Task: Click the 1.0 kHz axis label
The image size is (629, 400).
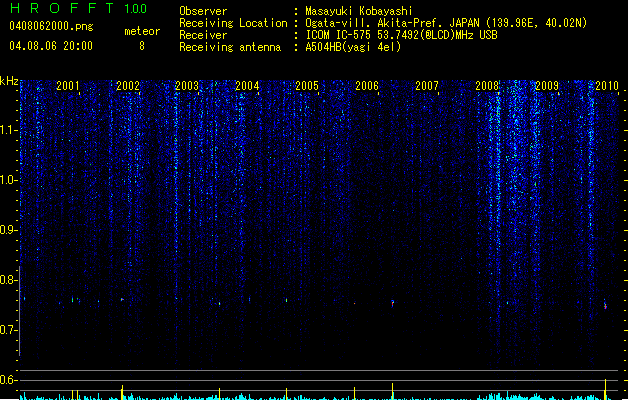Action: (9, 180)
